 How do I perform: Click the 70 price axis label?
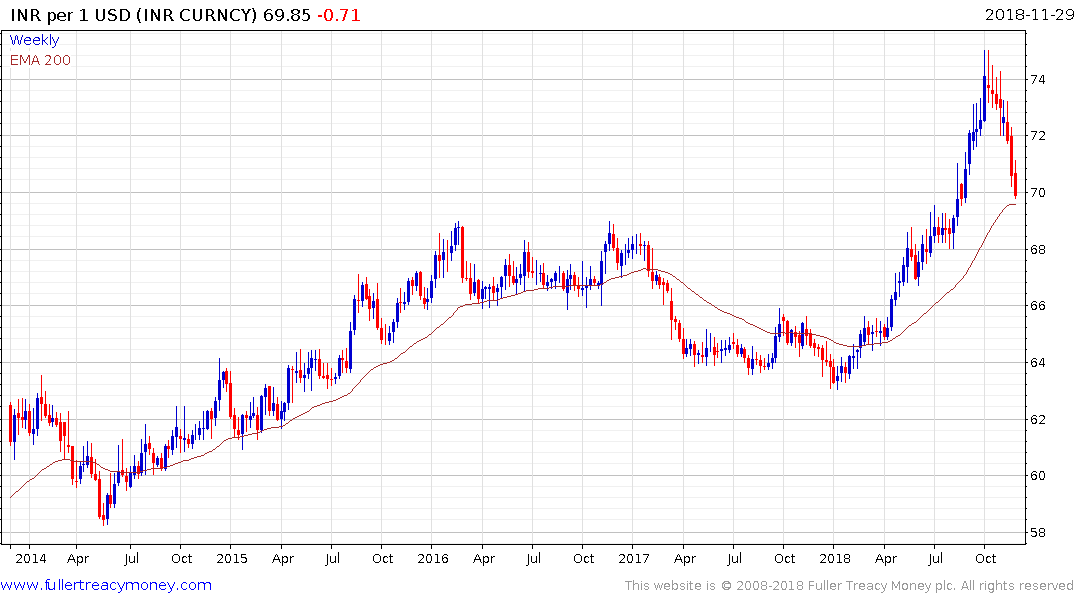click(x=1038, y=193)
